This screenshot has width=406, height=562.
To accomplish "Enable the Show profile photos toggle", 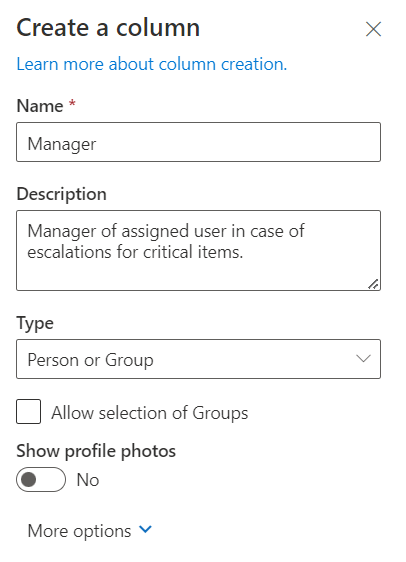I will (41, 480).
